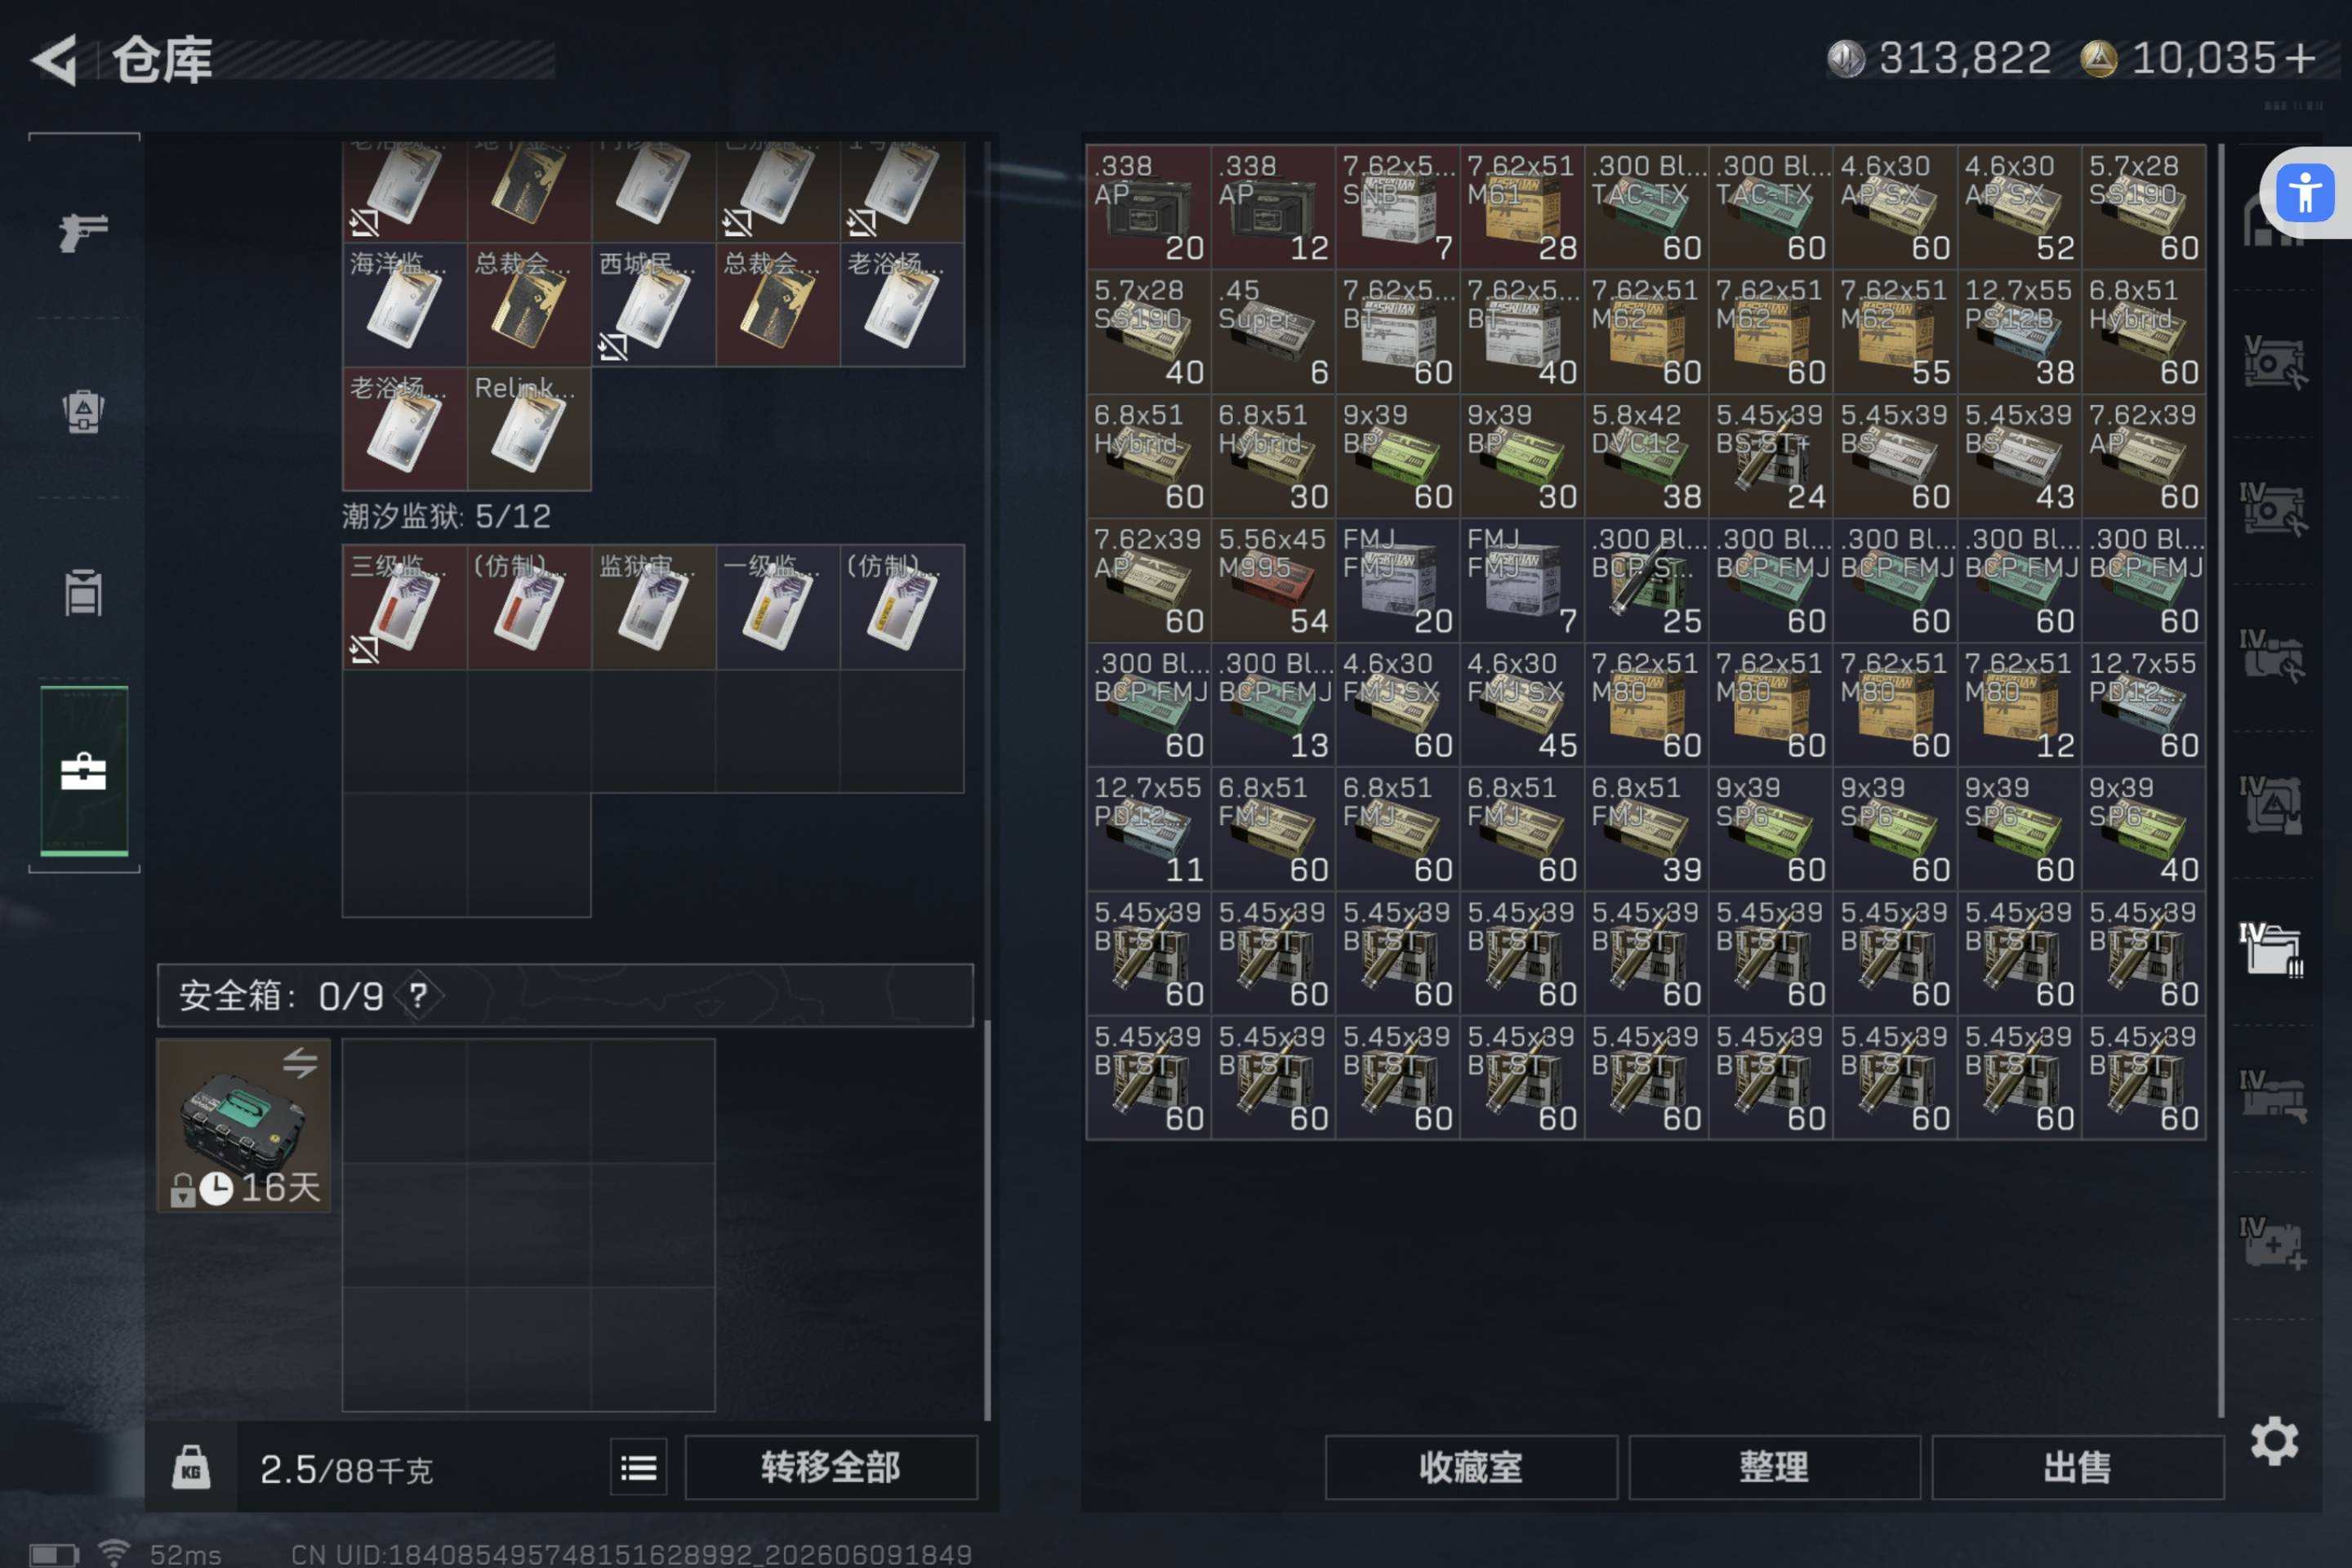Image resolution: width=2352 pixels, height=1568 pixels.
Task: Select the highlighted case container tab
Action: [84, 771]
